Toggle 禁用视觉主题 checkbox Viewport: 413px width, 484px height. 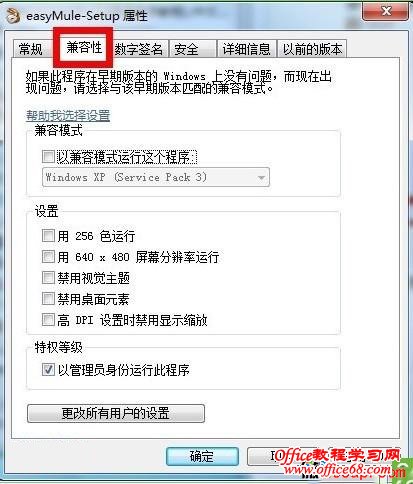(x=48, y=278)
